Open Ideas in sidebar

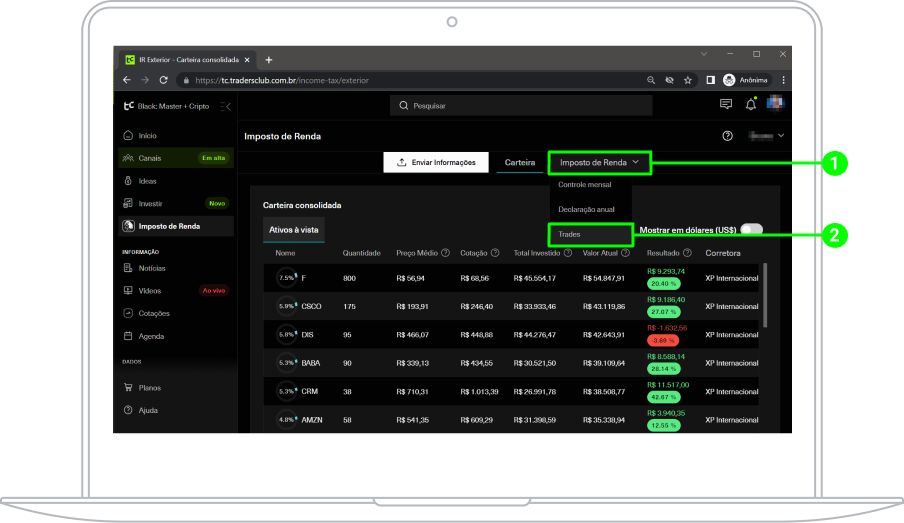click(x=176, y=181)
